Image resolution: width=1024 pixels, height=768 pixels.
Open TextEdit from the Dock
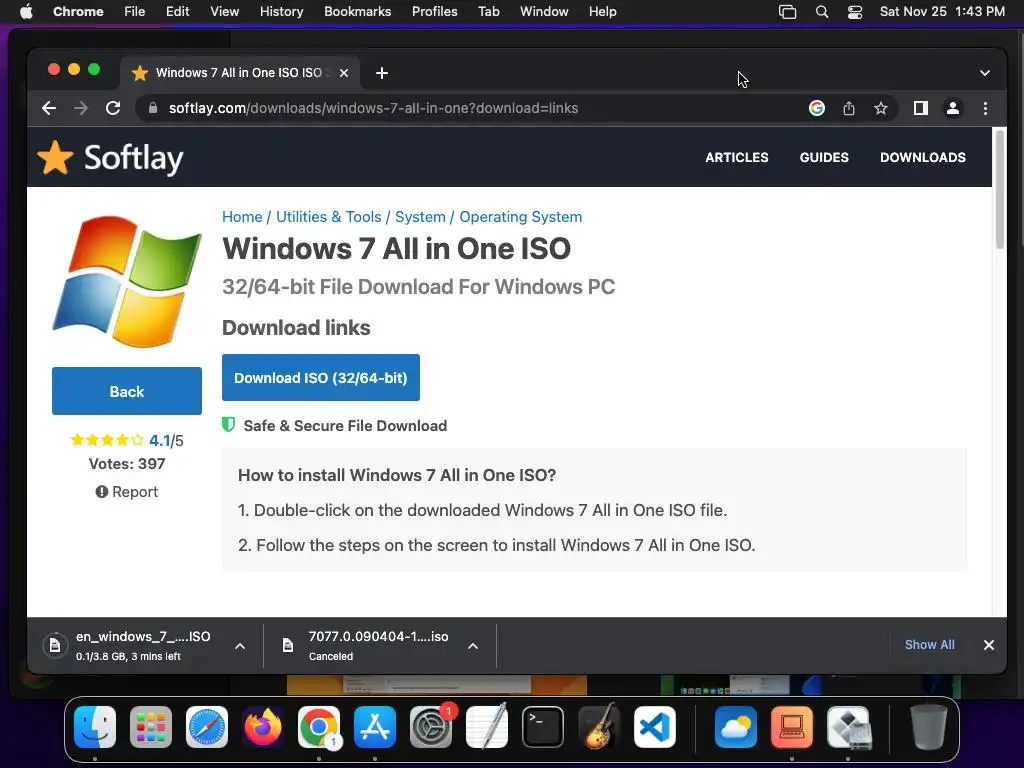(x=487, y=727)
